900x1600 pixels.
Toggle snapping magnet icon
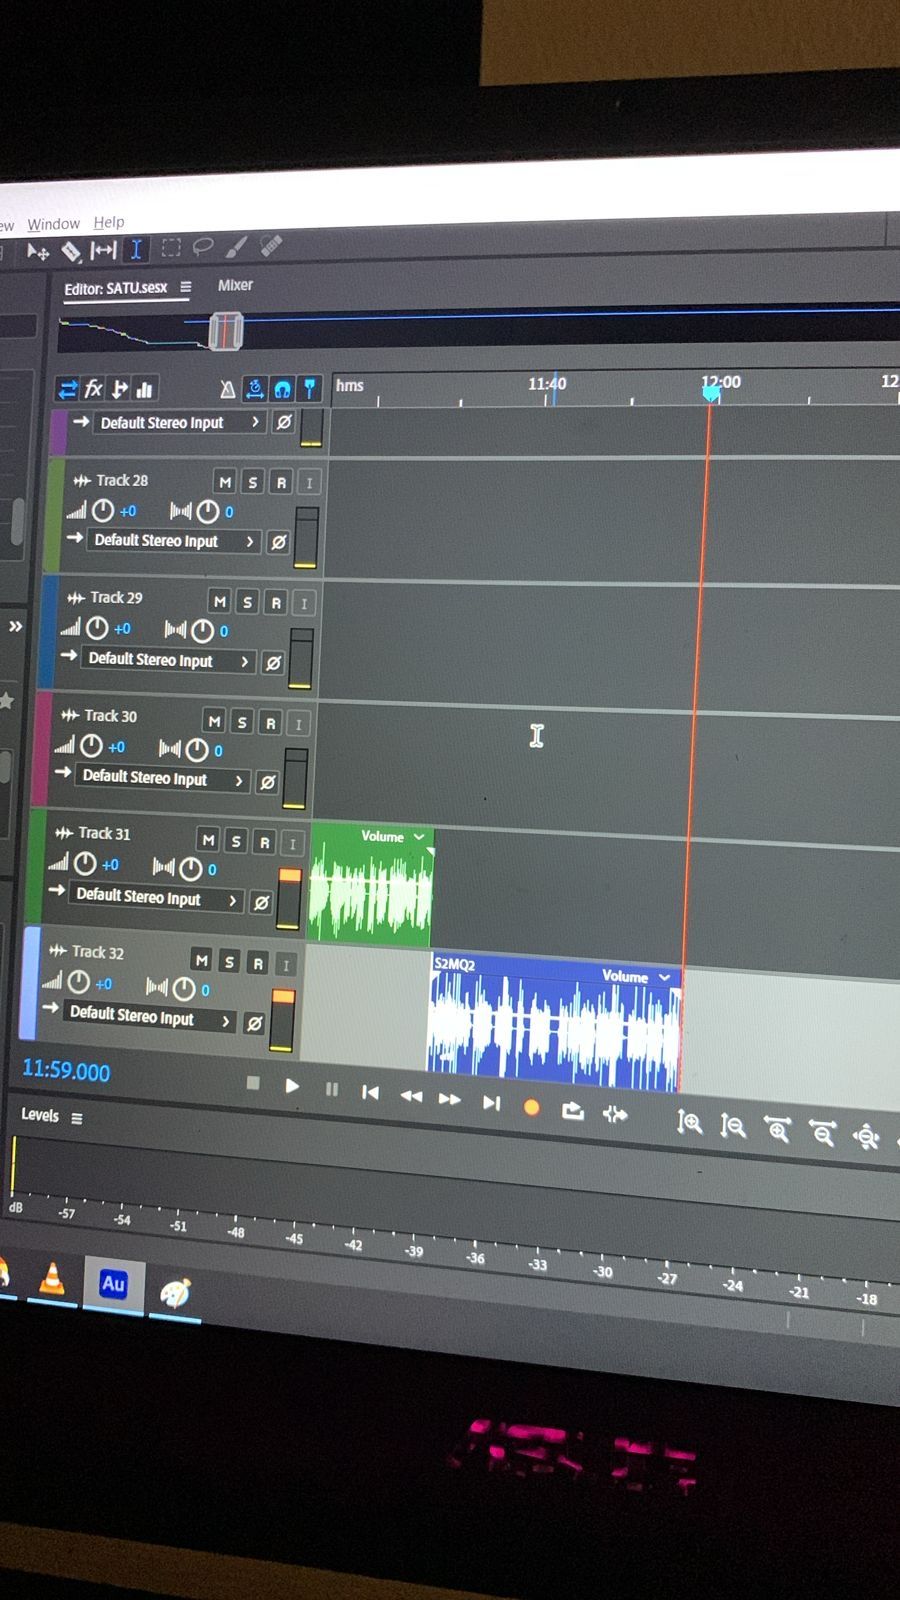282,389
